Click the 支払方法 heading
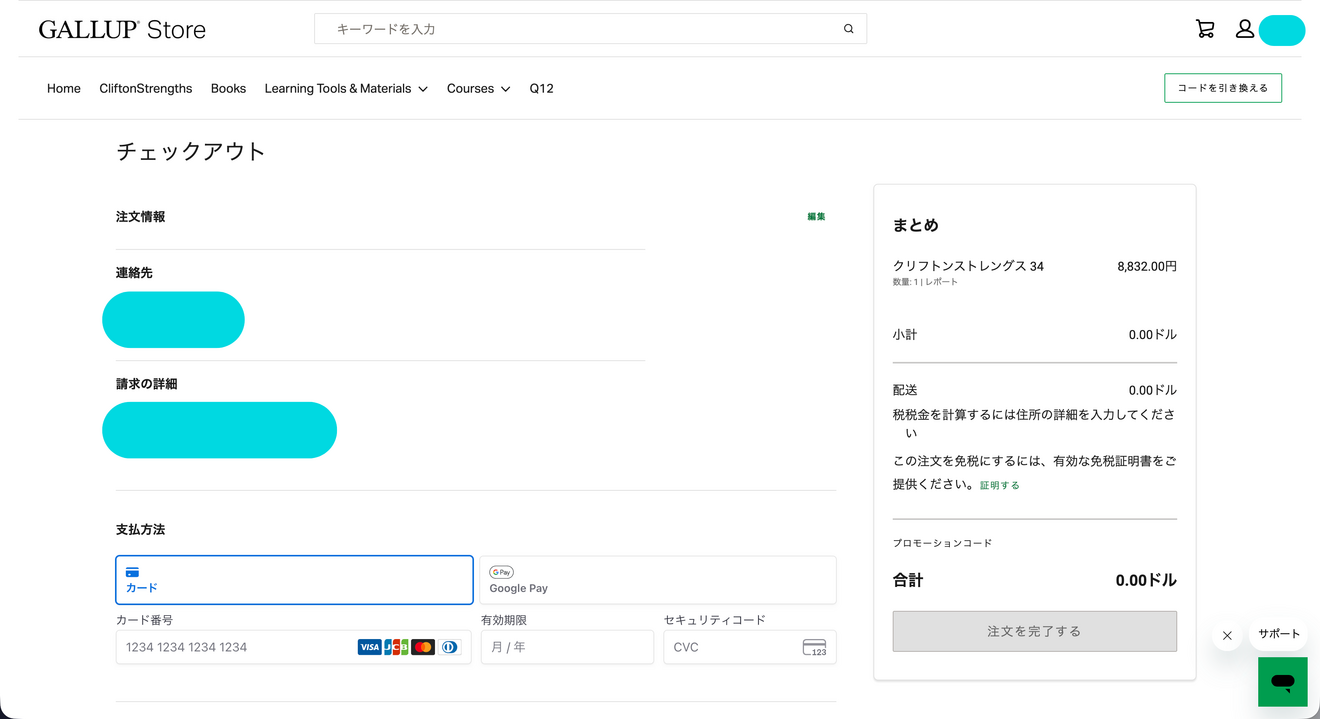The width and height of the screenshot is (1320, 719). coord(140,529)
